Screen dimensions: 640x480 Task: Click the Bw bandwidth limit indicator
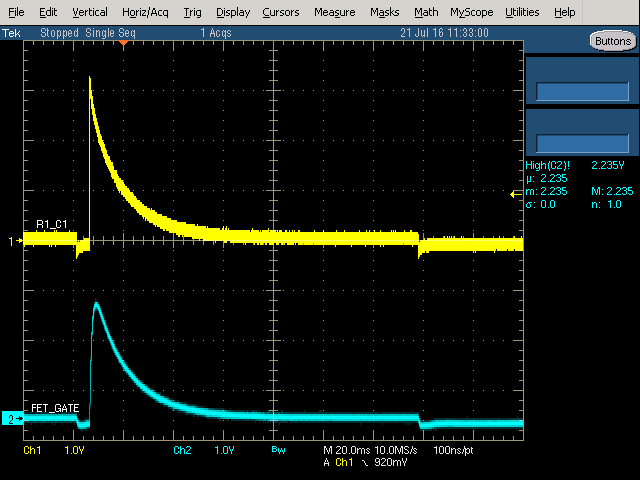point(278,450)
